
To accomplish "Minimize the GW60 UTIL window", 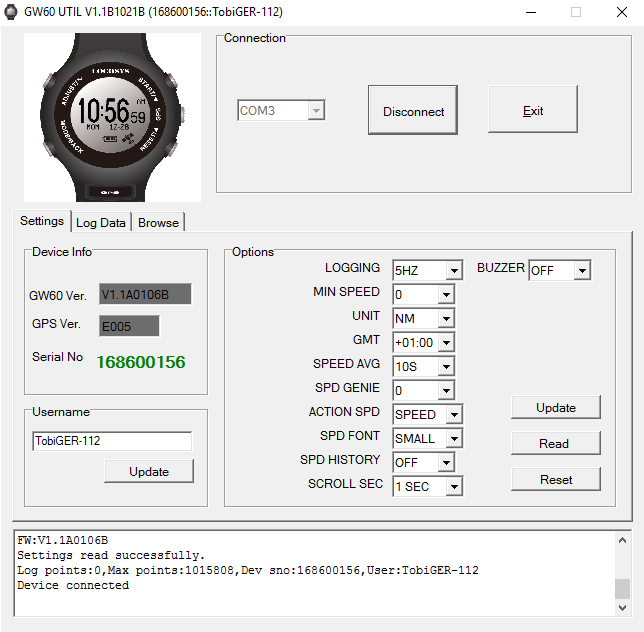I will tap(531, 12).
